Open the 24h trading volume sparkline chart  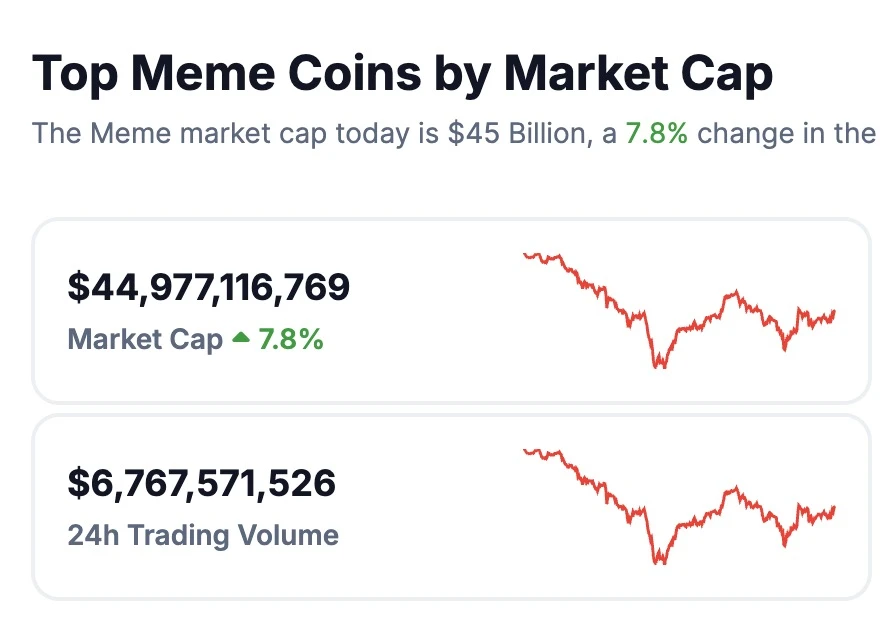pos(678,506)
